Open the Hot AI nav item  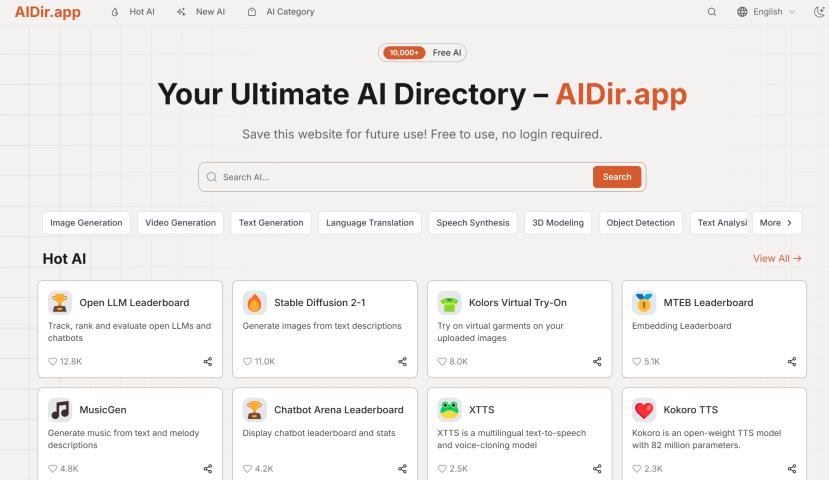click(x=133, y=12)
